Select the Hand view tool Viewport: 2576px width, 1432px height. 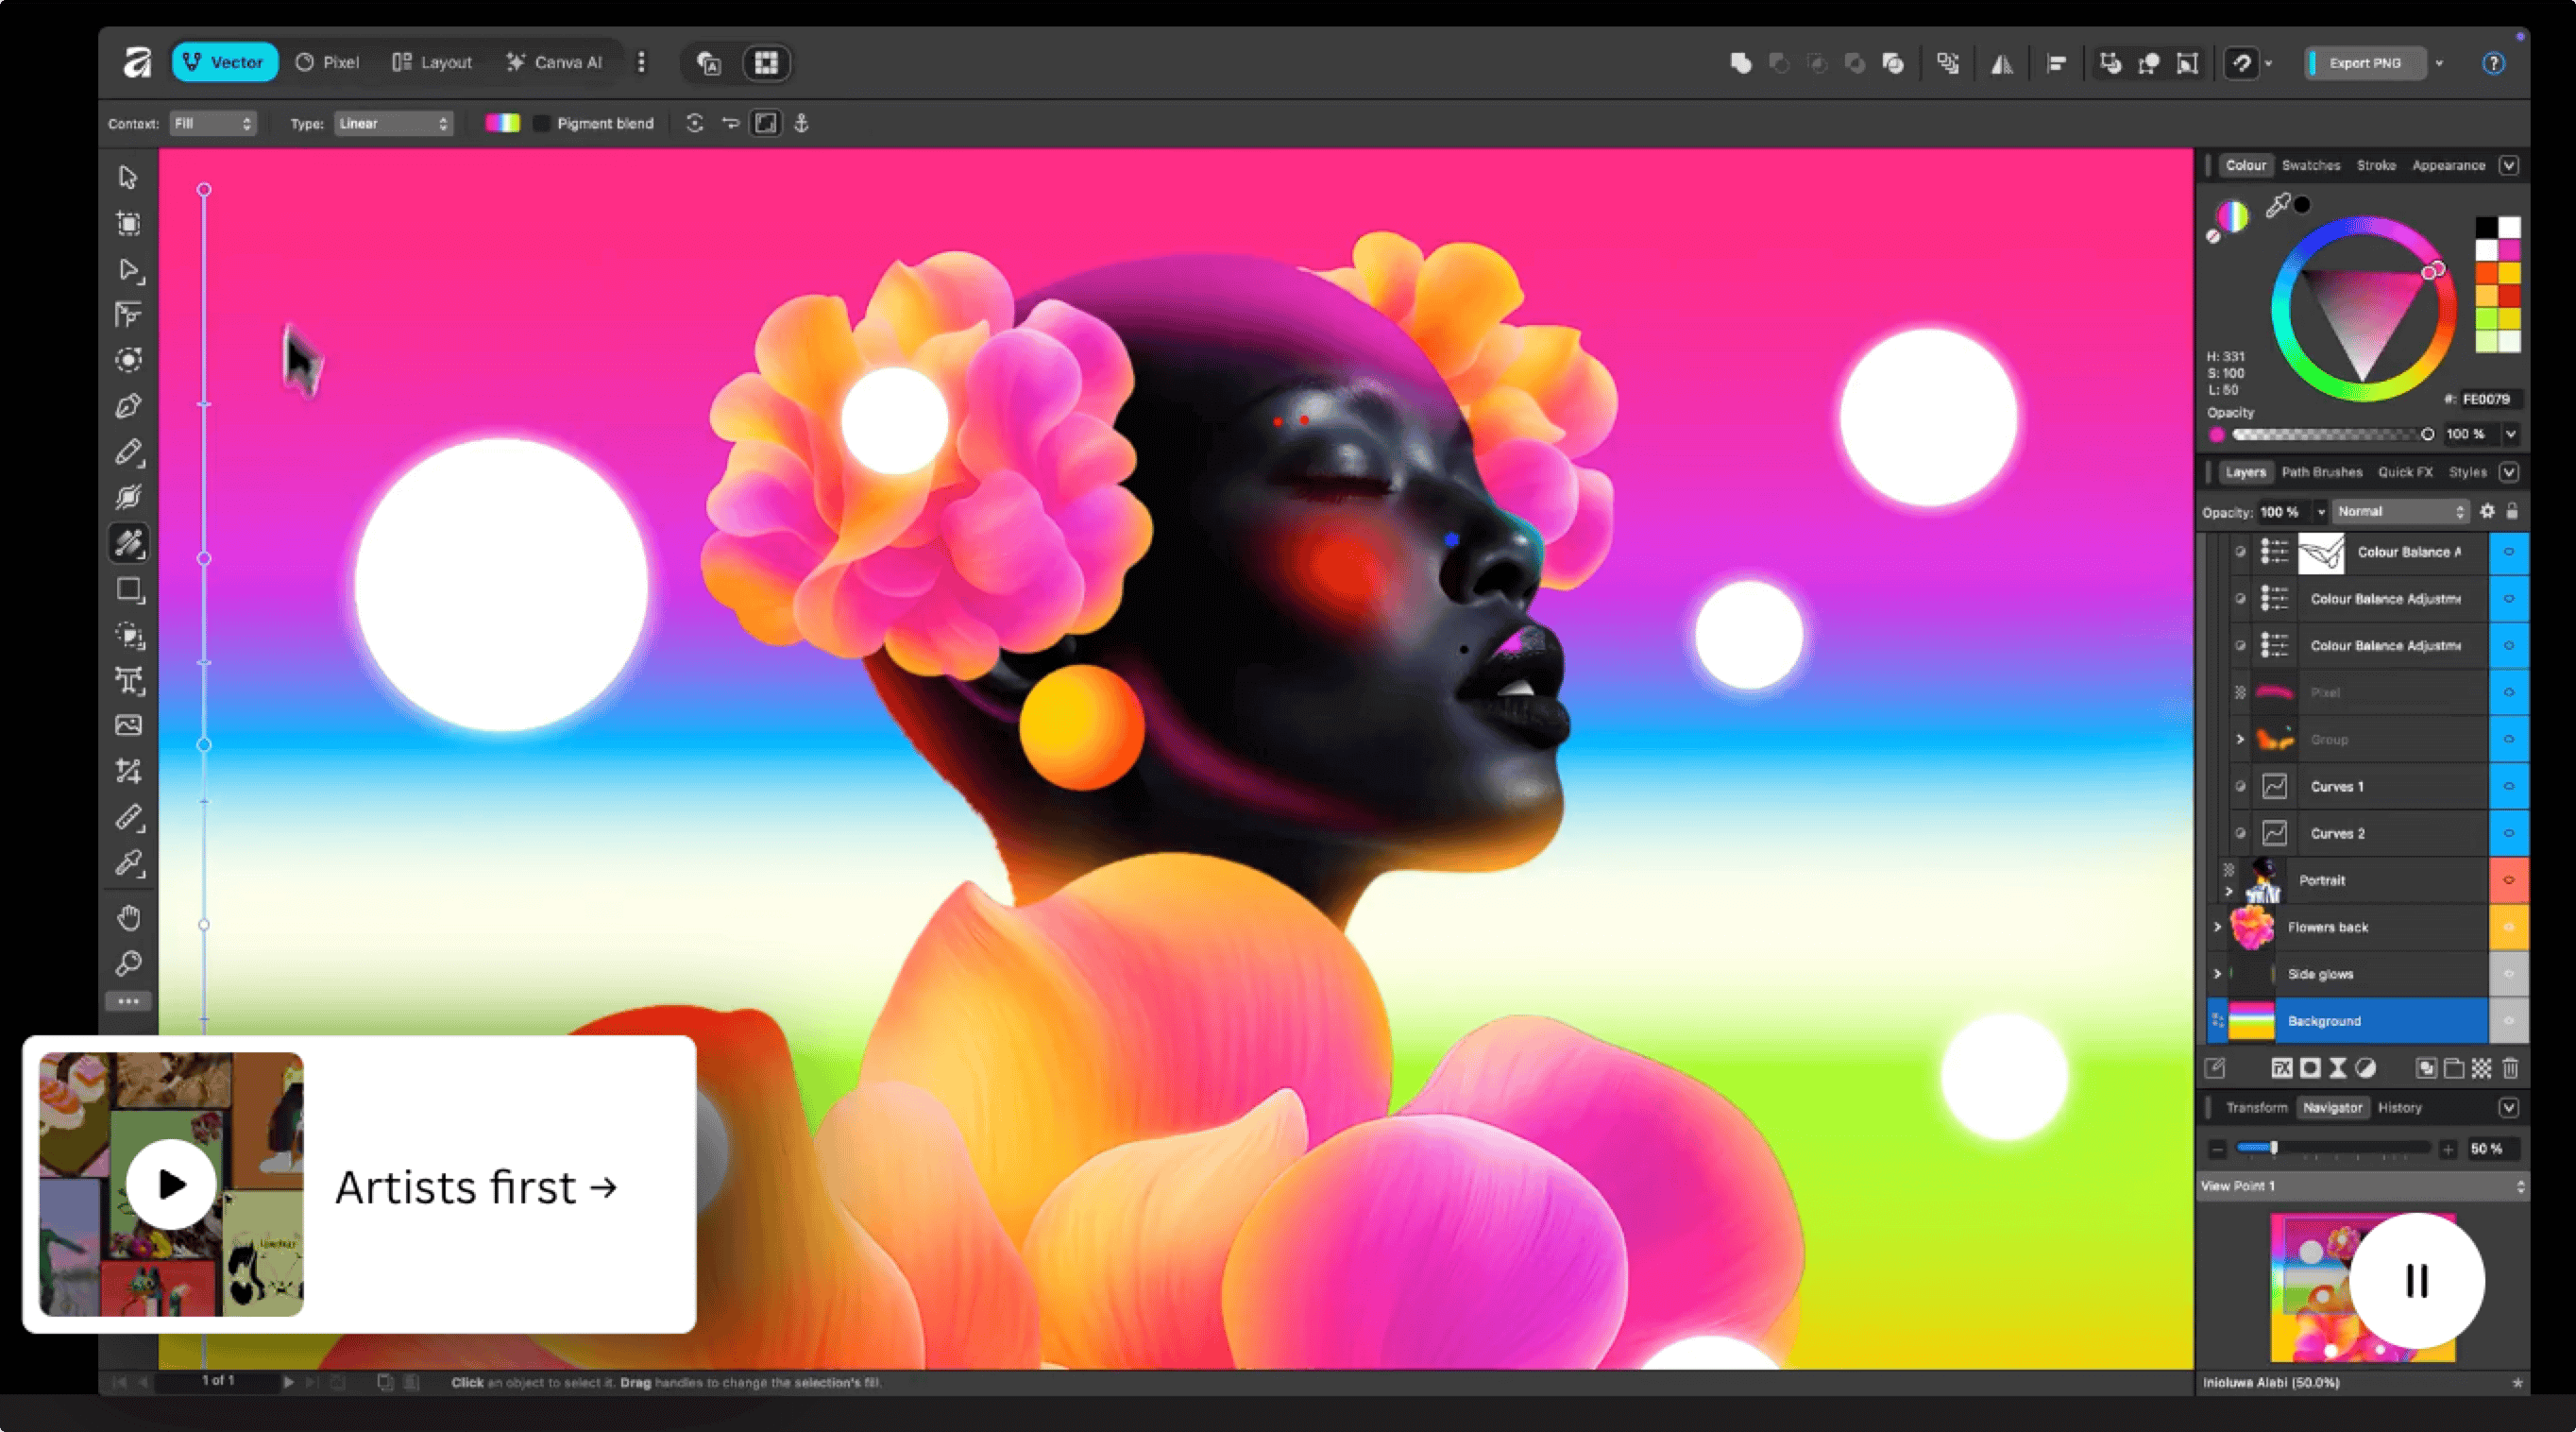point(128,917)
